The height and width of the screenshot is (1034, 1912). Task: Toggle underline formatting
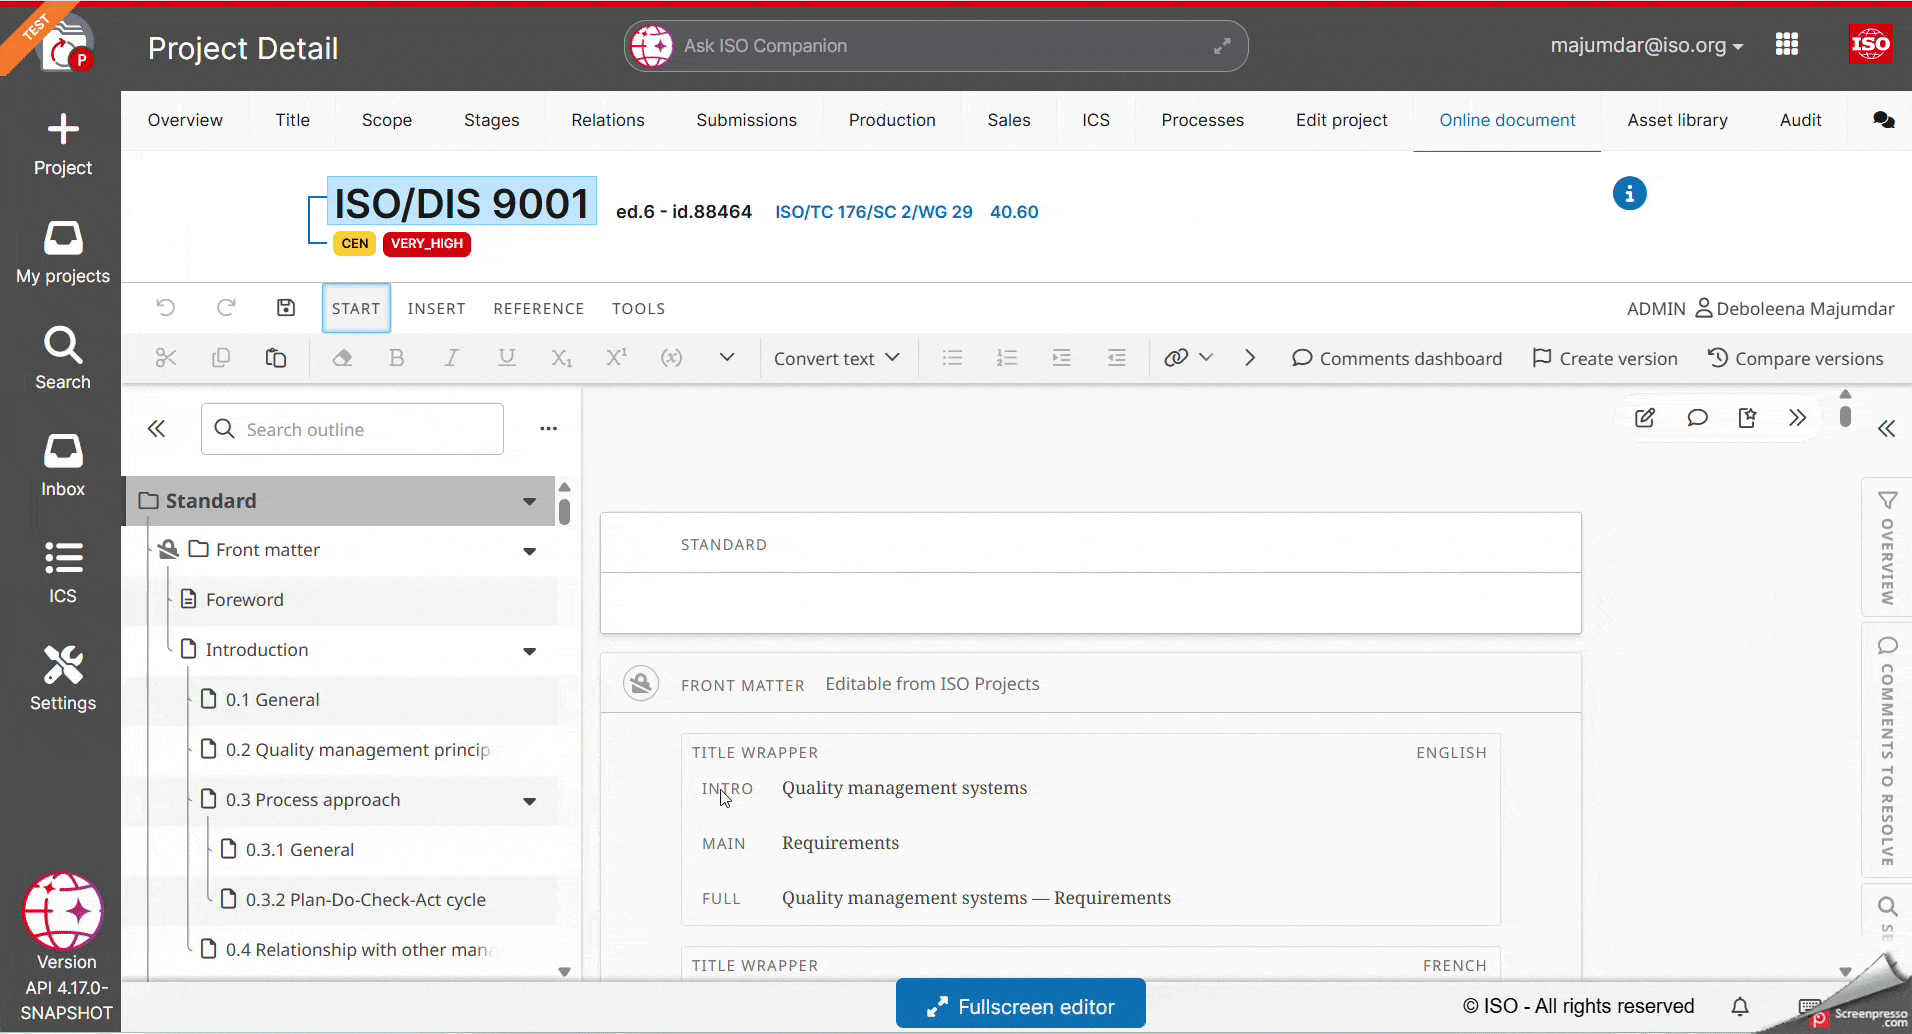507,358
